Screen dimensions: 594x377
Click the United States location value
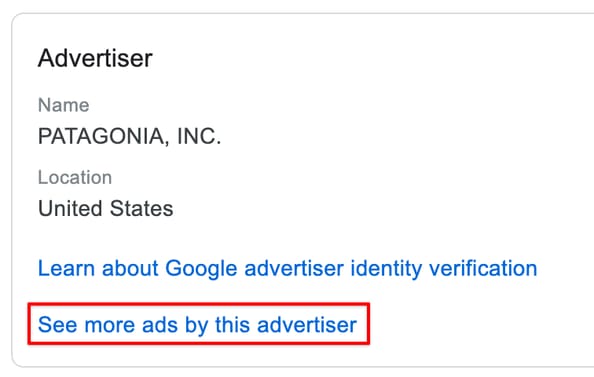coord(106,208)
